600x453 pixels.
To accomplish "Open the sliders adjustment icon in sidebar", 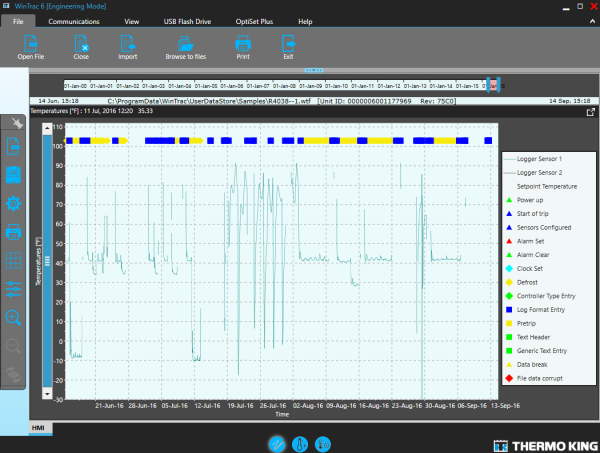I will click(14, 289).
